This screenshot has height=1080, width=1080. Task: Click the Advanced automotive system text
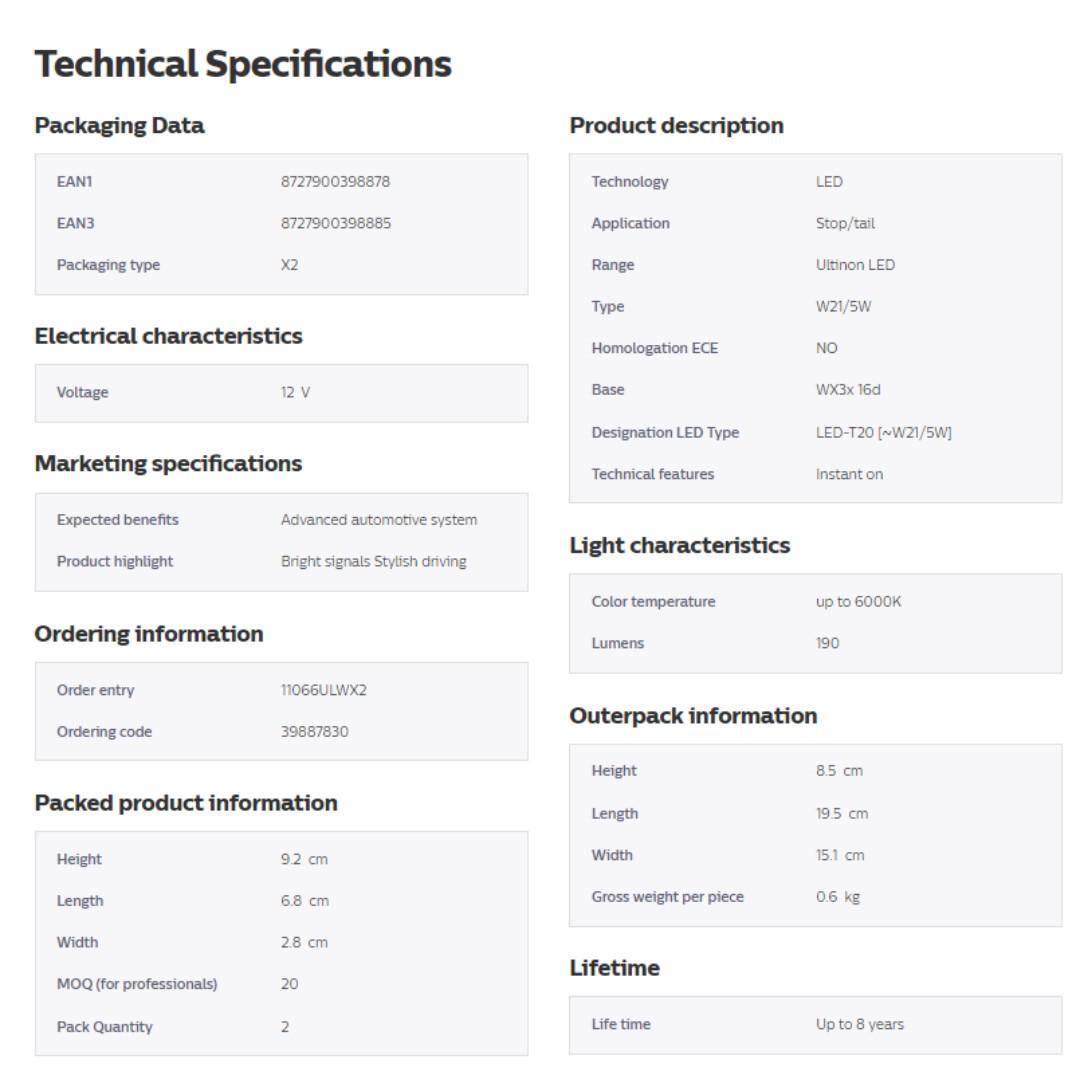point(379,520)
